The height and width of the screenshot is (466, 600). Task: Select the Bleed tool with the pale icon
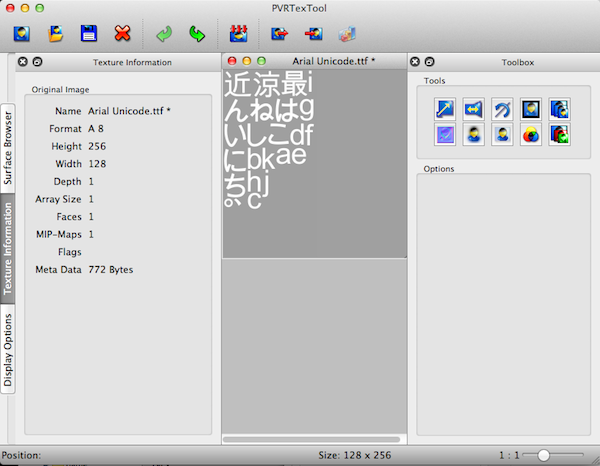click(x=502, y=134)
